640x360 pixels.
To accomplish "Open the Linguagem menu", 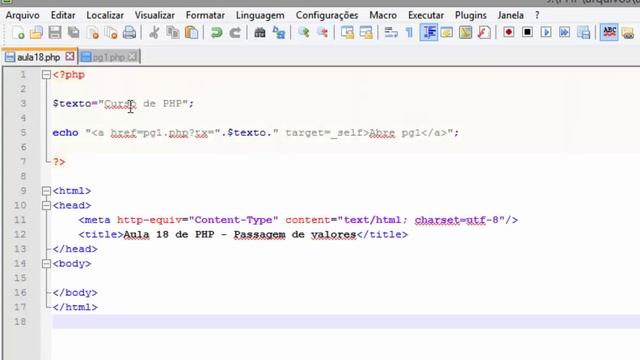I will (x=260, y=15).
